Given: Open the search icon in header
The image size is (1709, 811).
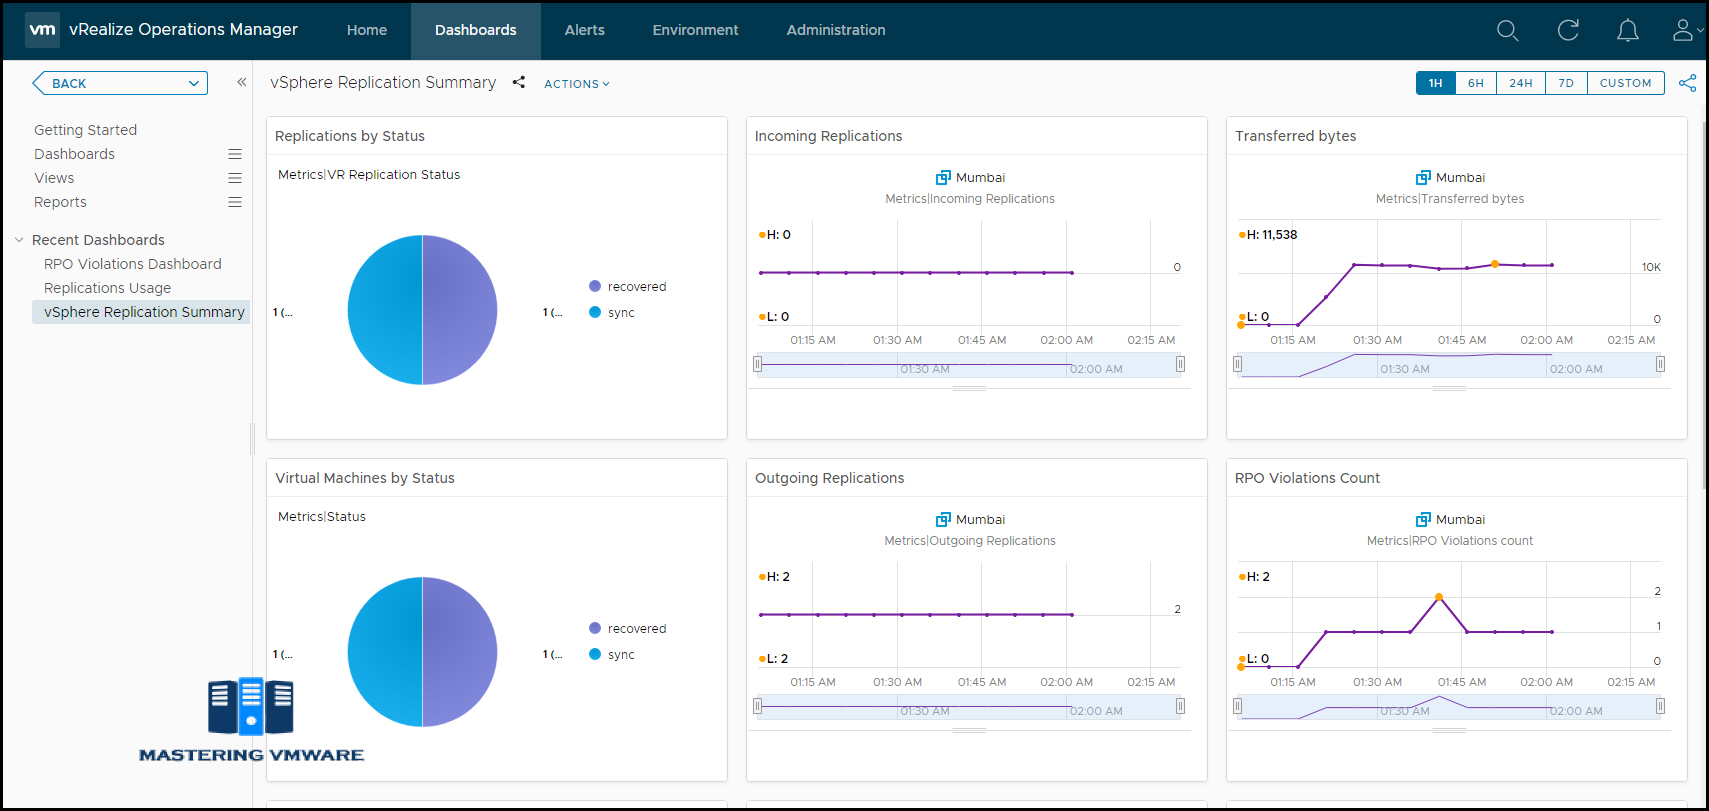Looking at the screenshot, I should (x=1508, y=31).
